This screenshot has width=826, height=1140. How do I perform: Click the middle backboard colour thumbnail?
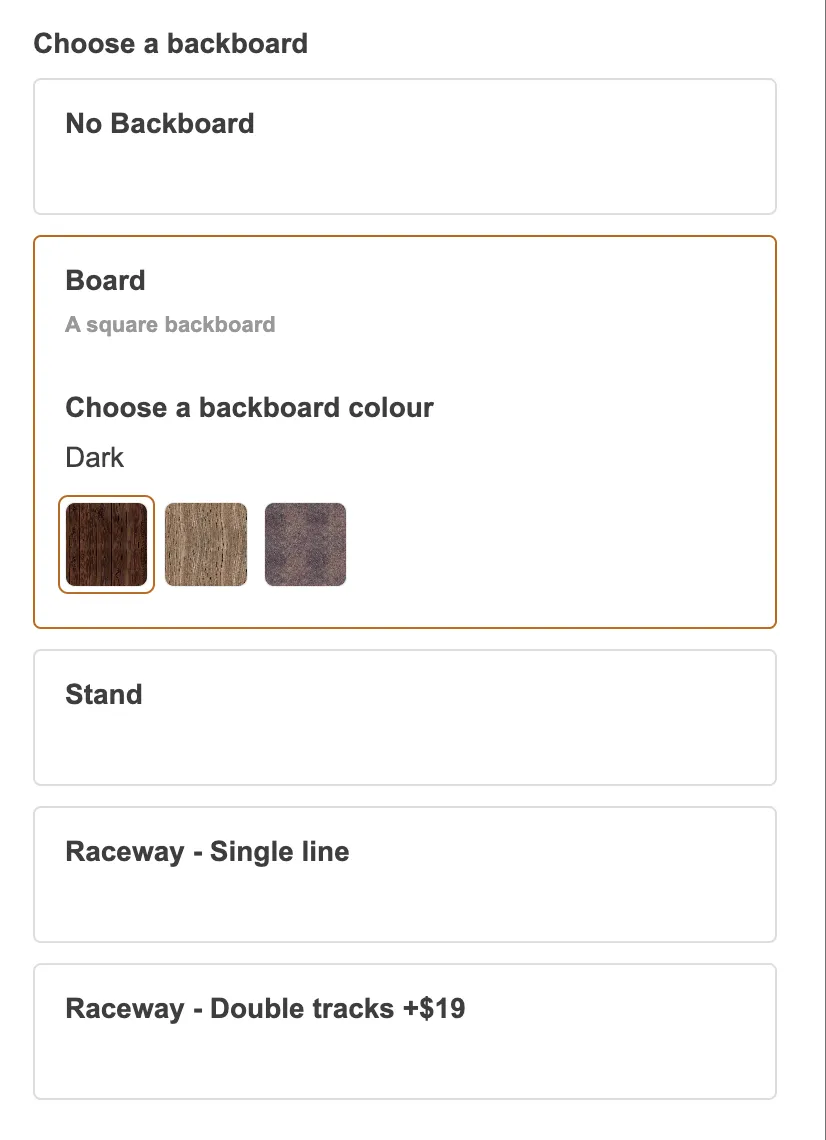206,544
